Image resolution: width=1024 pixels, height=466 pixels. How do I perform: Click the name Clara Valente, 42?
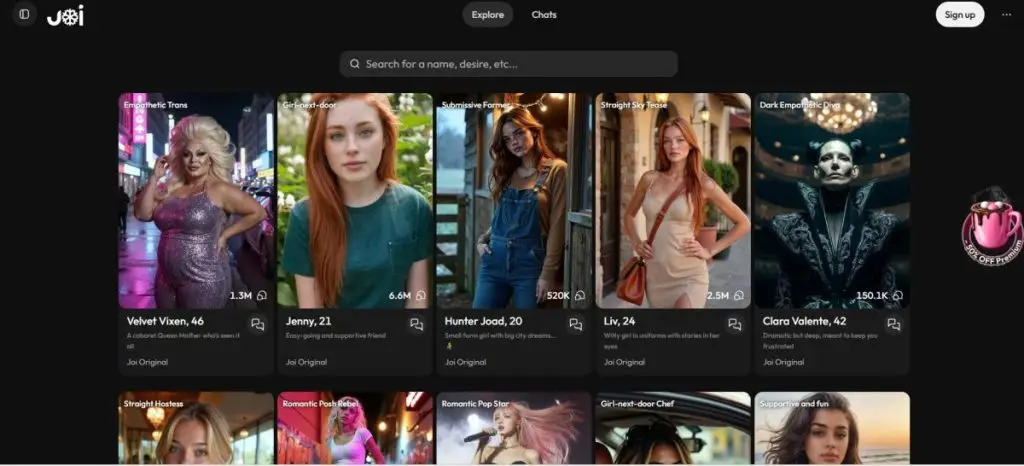tap(805, 321)
